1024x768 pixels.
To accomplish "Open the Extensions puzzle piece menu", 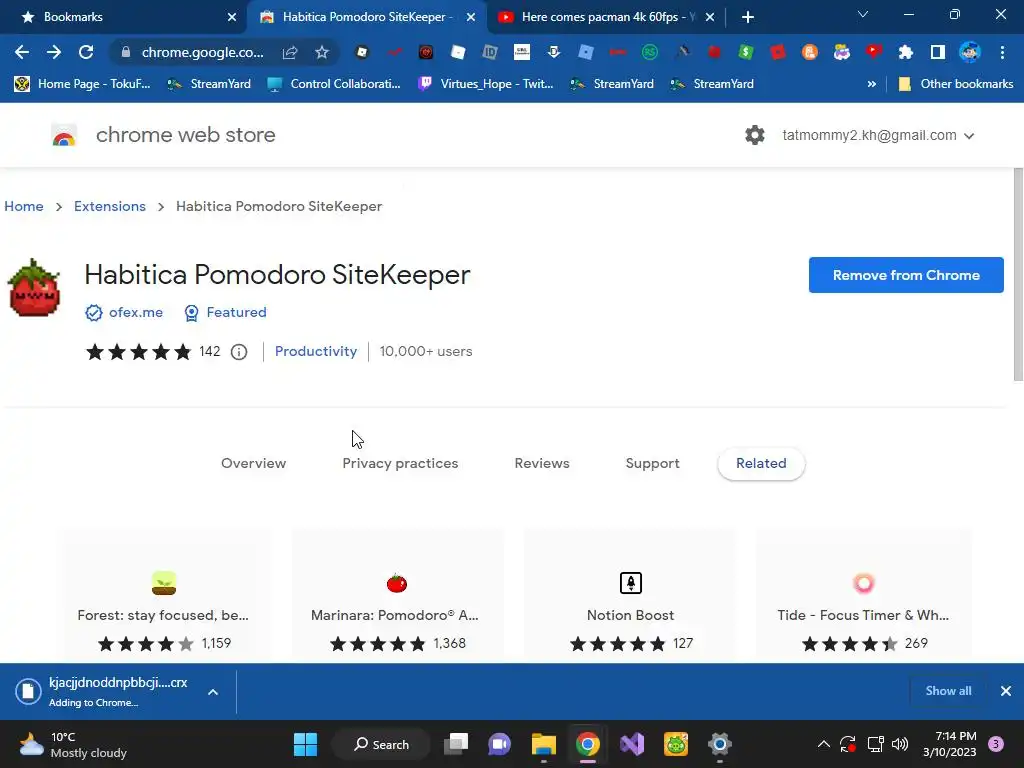I will 906,52.
